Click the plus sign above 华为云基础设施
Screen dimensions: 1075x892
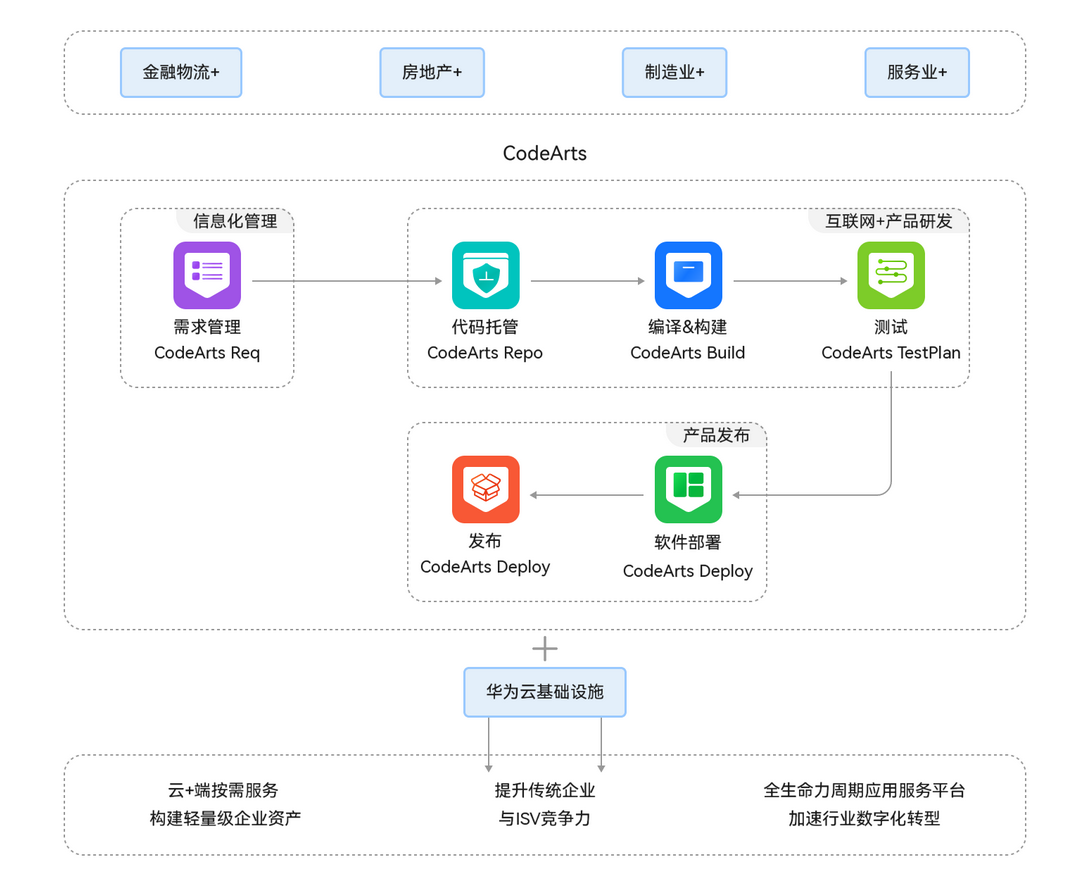click(545, 649)
